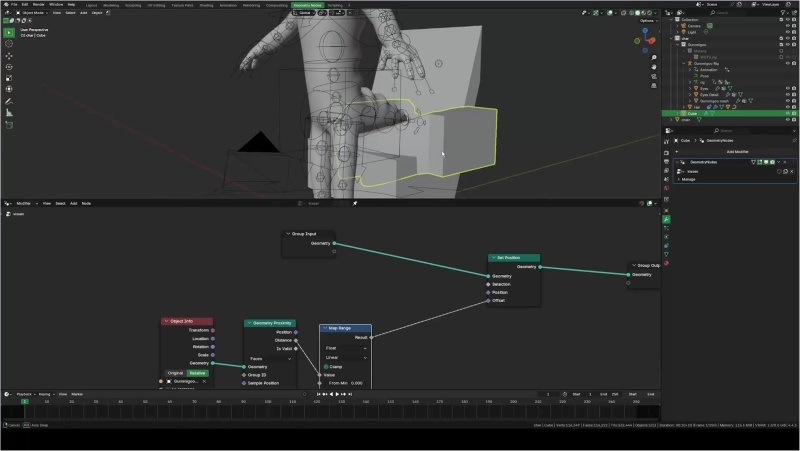Select the Measure tool

tap(10, 112)
